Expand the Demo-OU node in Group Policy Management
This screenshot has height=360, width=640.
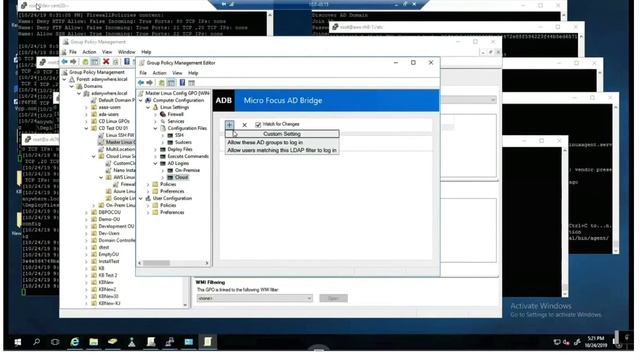87,219
